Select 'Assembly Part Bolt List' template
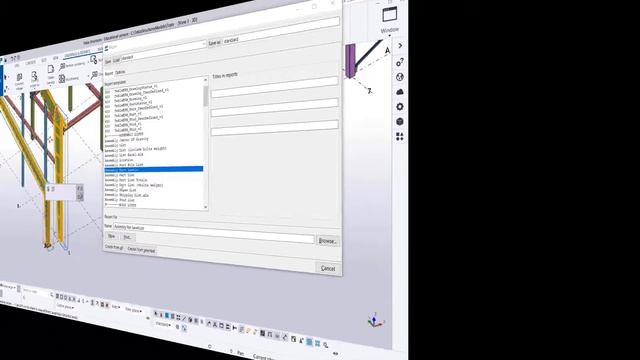Viewport: 640px width, 360px height. click(124, 164)
